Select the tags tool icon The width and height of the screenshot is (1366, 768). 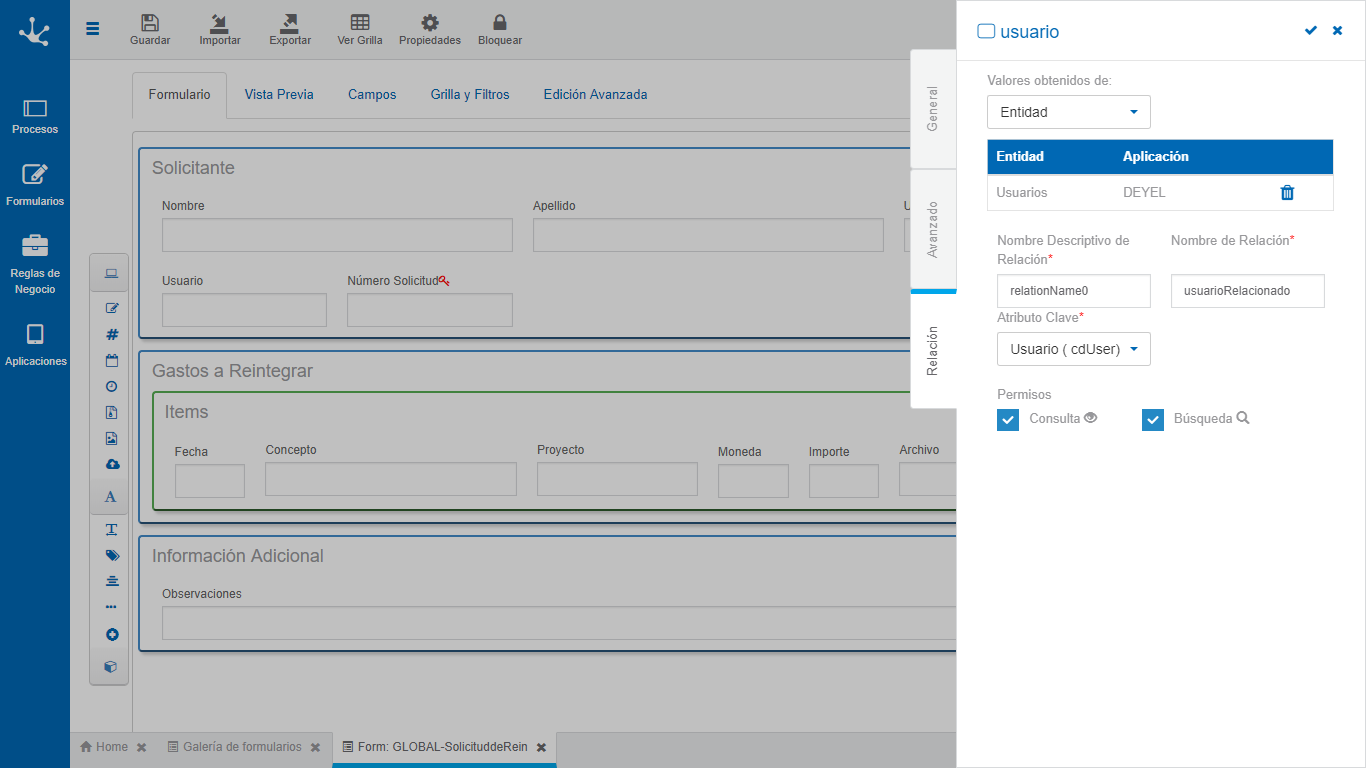pyautogui.click(x=112, y=555)
